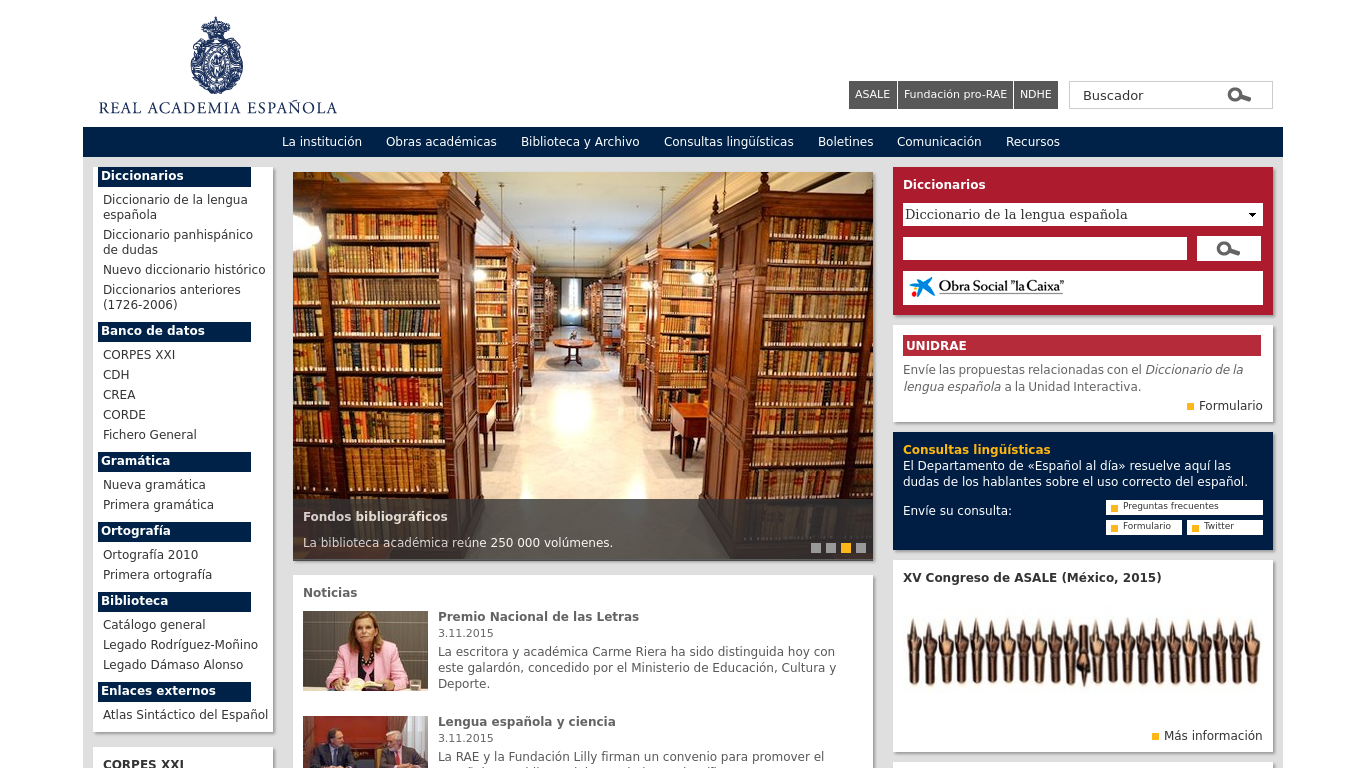Click the NDHE header button
The width and height of the screenshot is (1366, 768).
pyautogui.click(x=1035, y=95)
